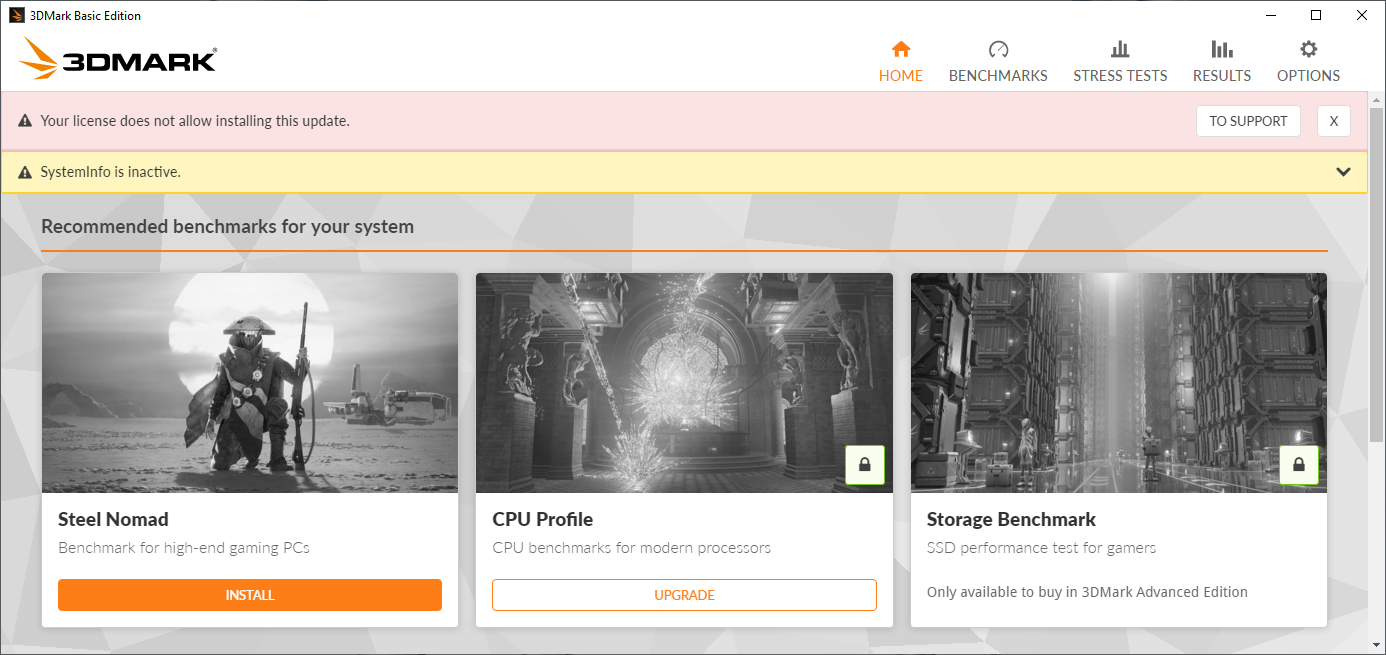The height and width of the screenshot is (655, 1386).
Task: Click 'Benchmark for high-end gaming PCs' text
Action: 184,548
